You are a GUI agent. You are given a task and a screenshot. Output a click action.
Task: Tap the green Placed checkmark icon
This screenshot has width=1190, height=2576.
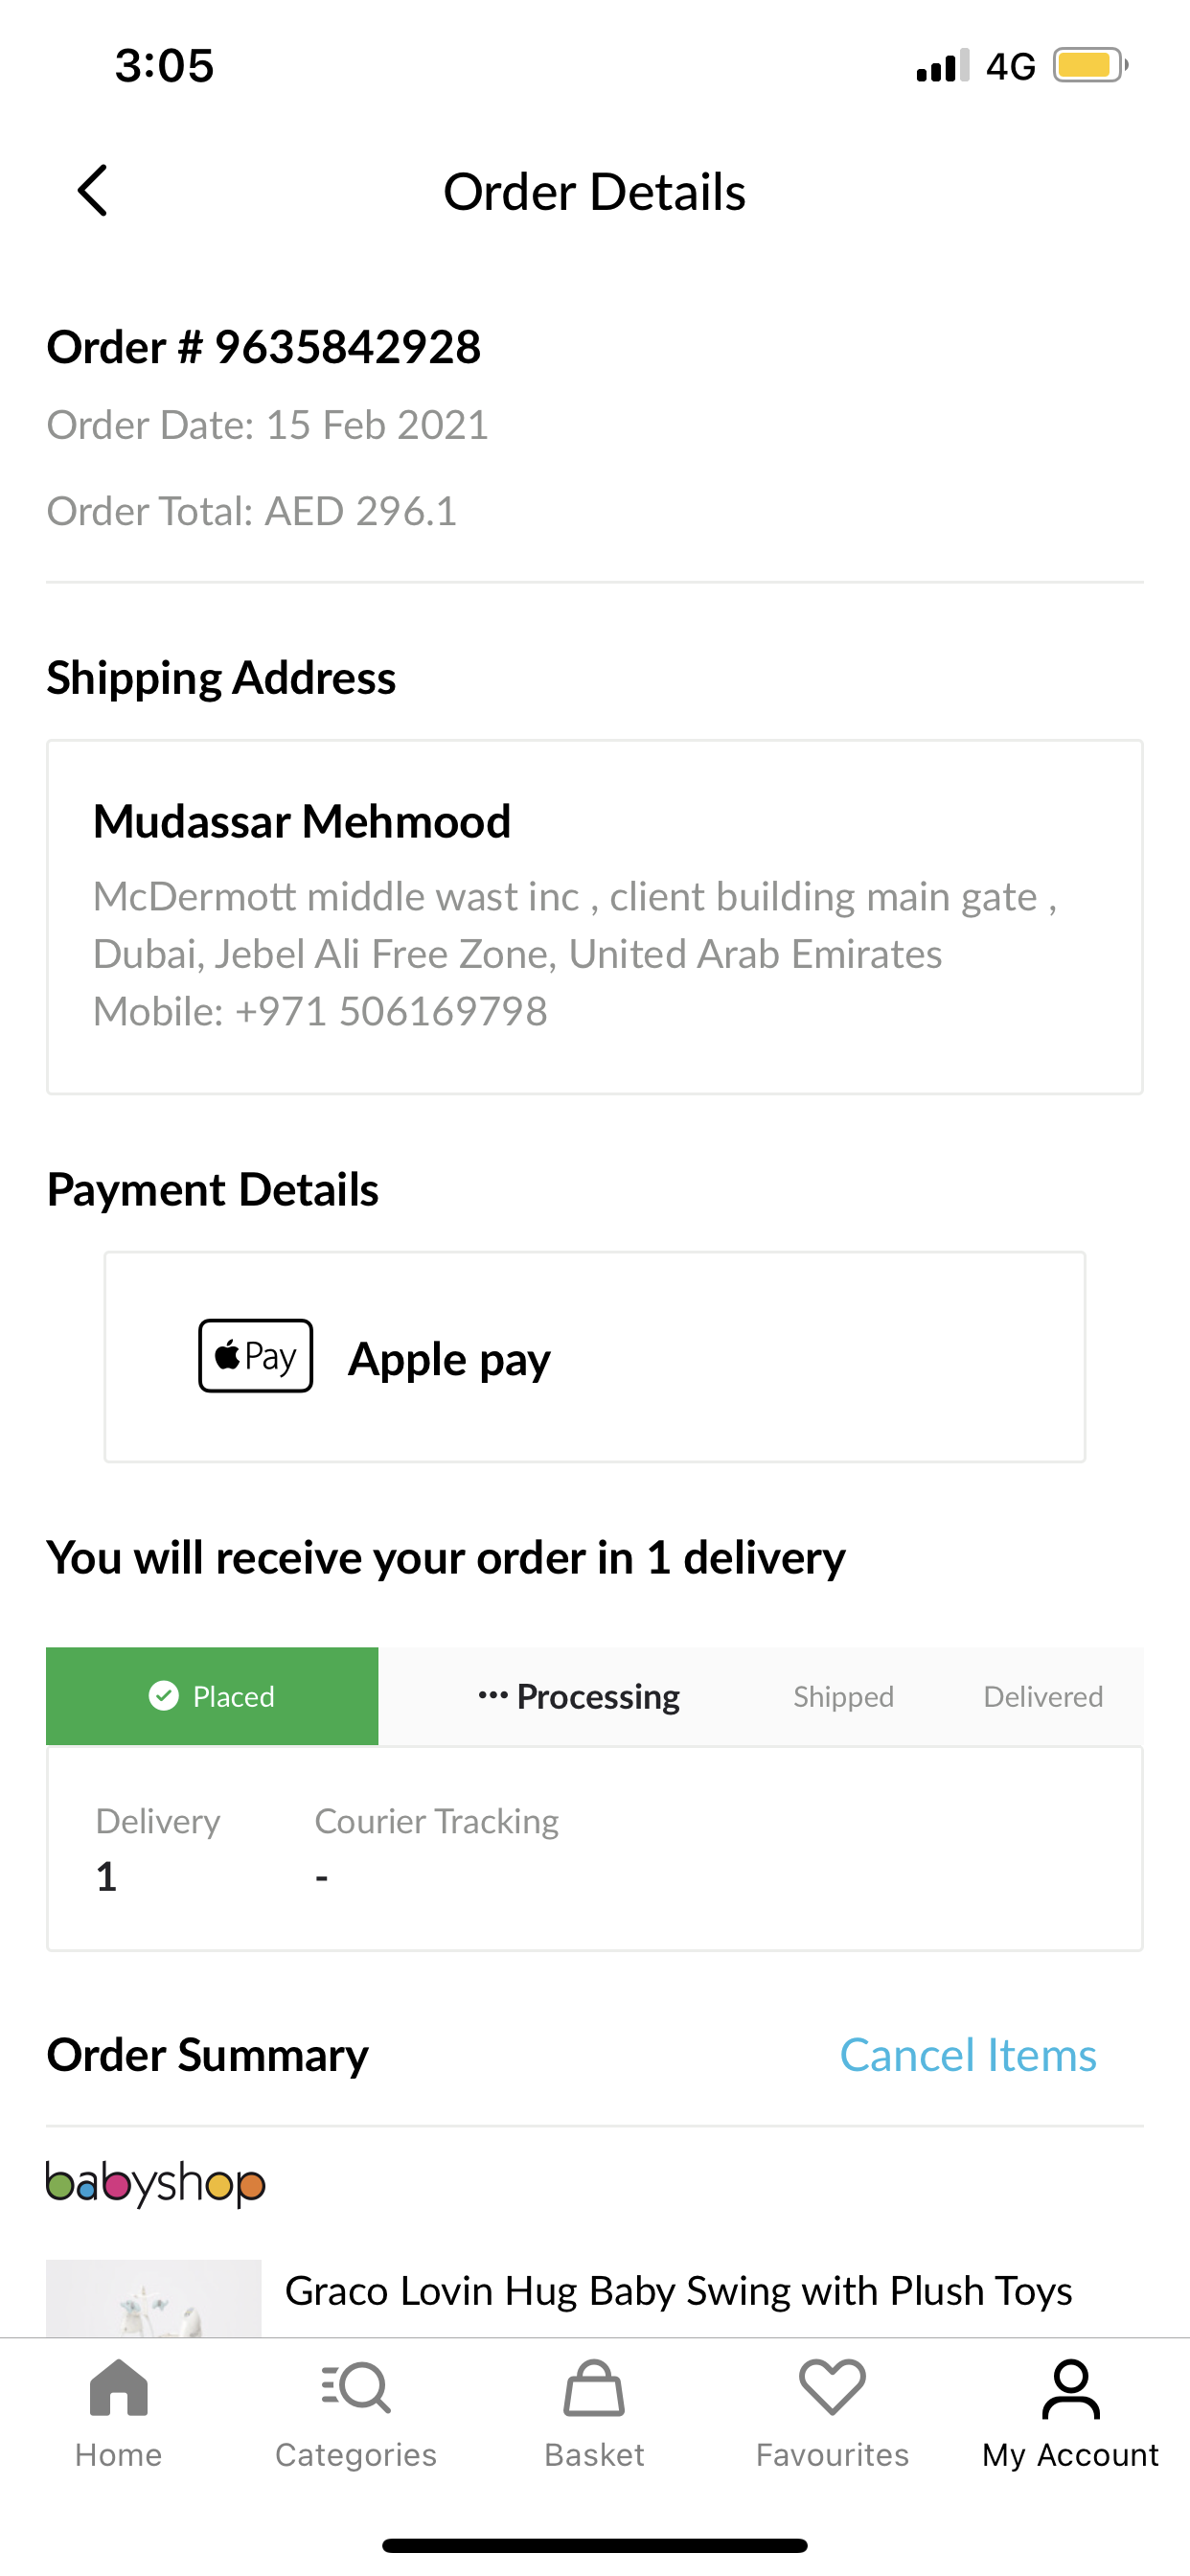[x=164, y=1696]
